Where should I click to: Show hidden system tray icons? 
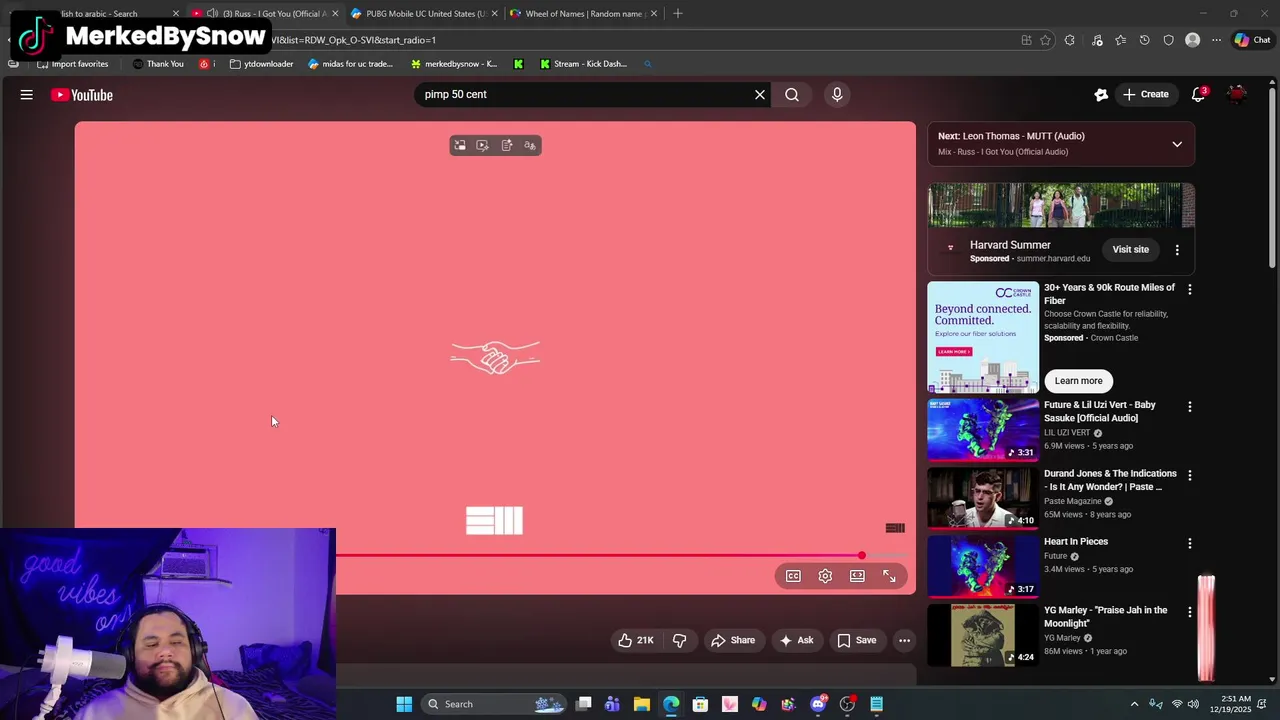[x=1134, y=704]
